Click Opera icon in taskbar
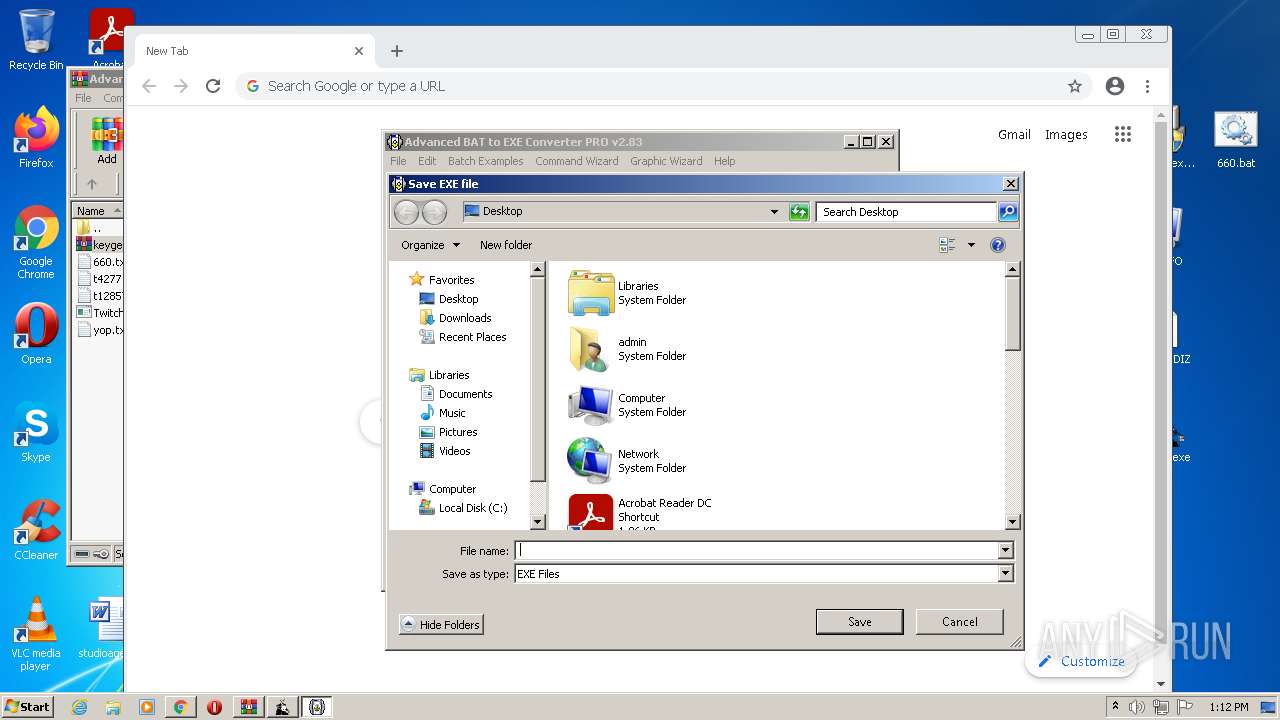 pyautogui.click(x=214, y=707)
